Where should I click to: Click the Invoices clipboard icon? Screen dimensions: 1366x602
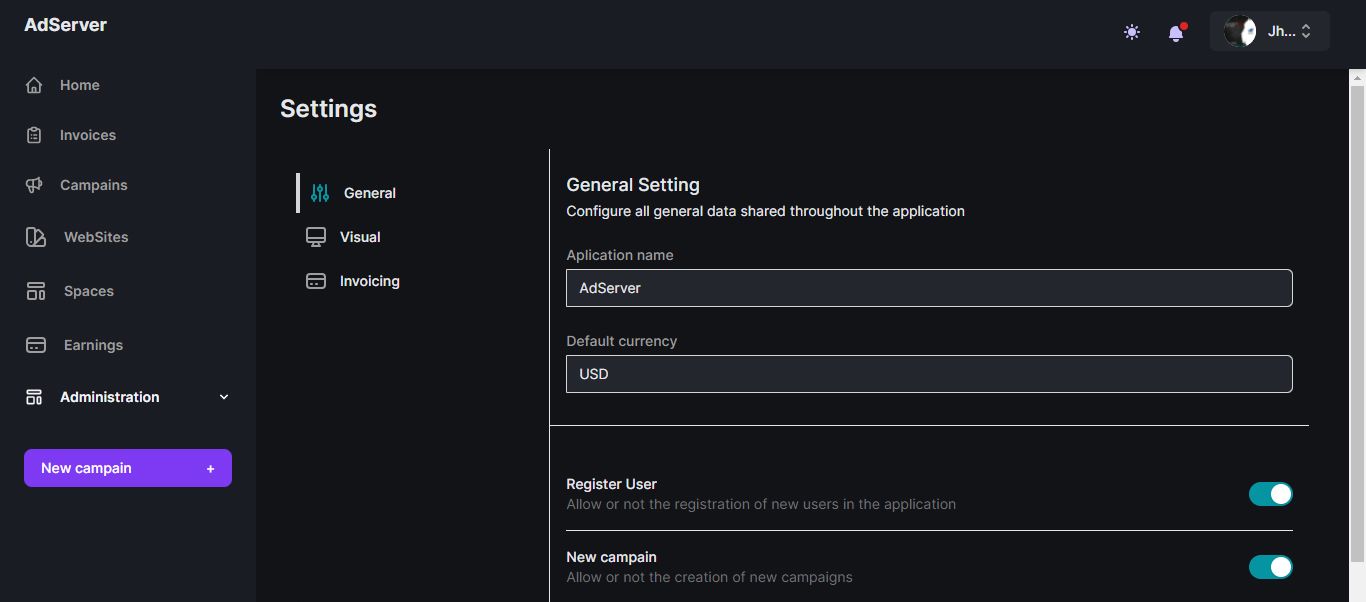pyautogui.click(x=34, y=135)
